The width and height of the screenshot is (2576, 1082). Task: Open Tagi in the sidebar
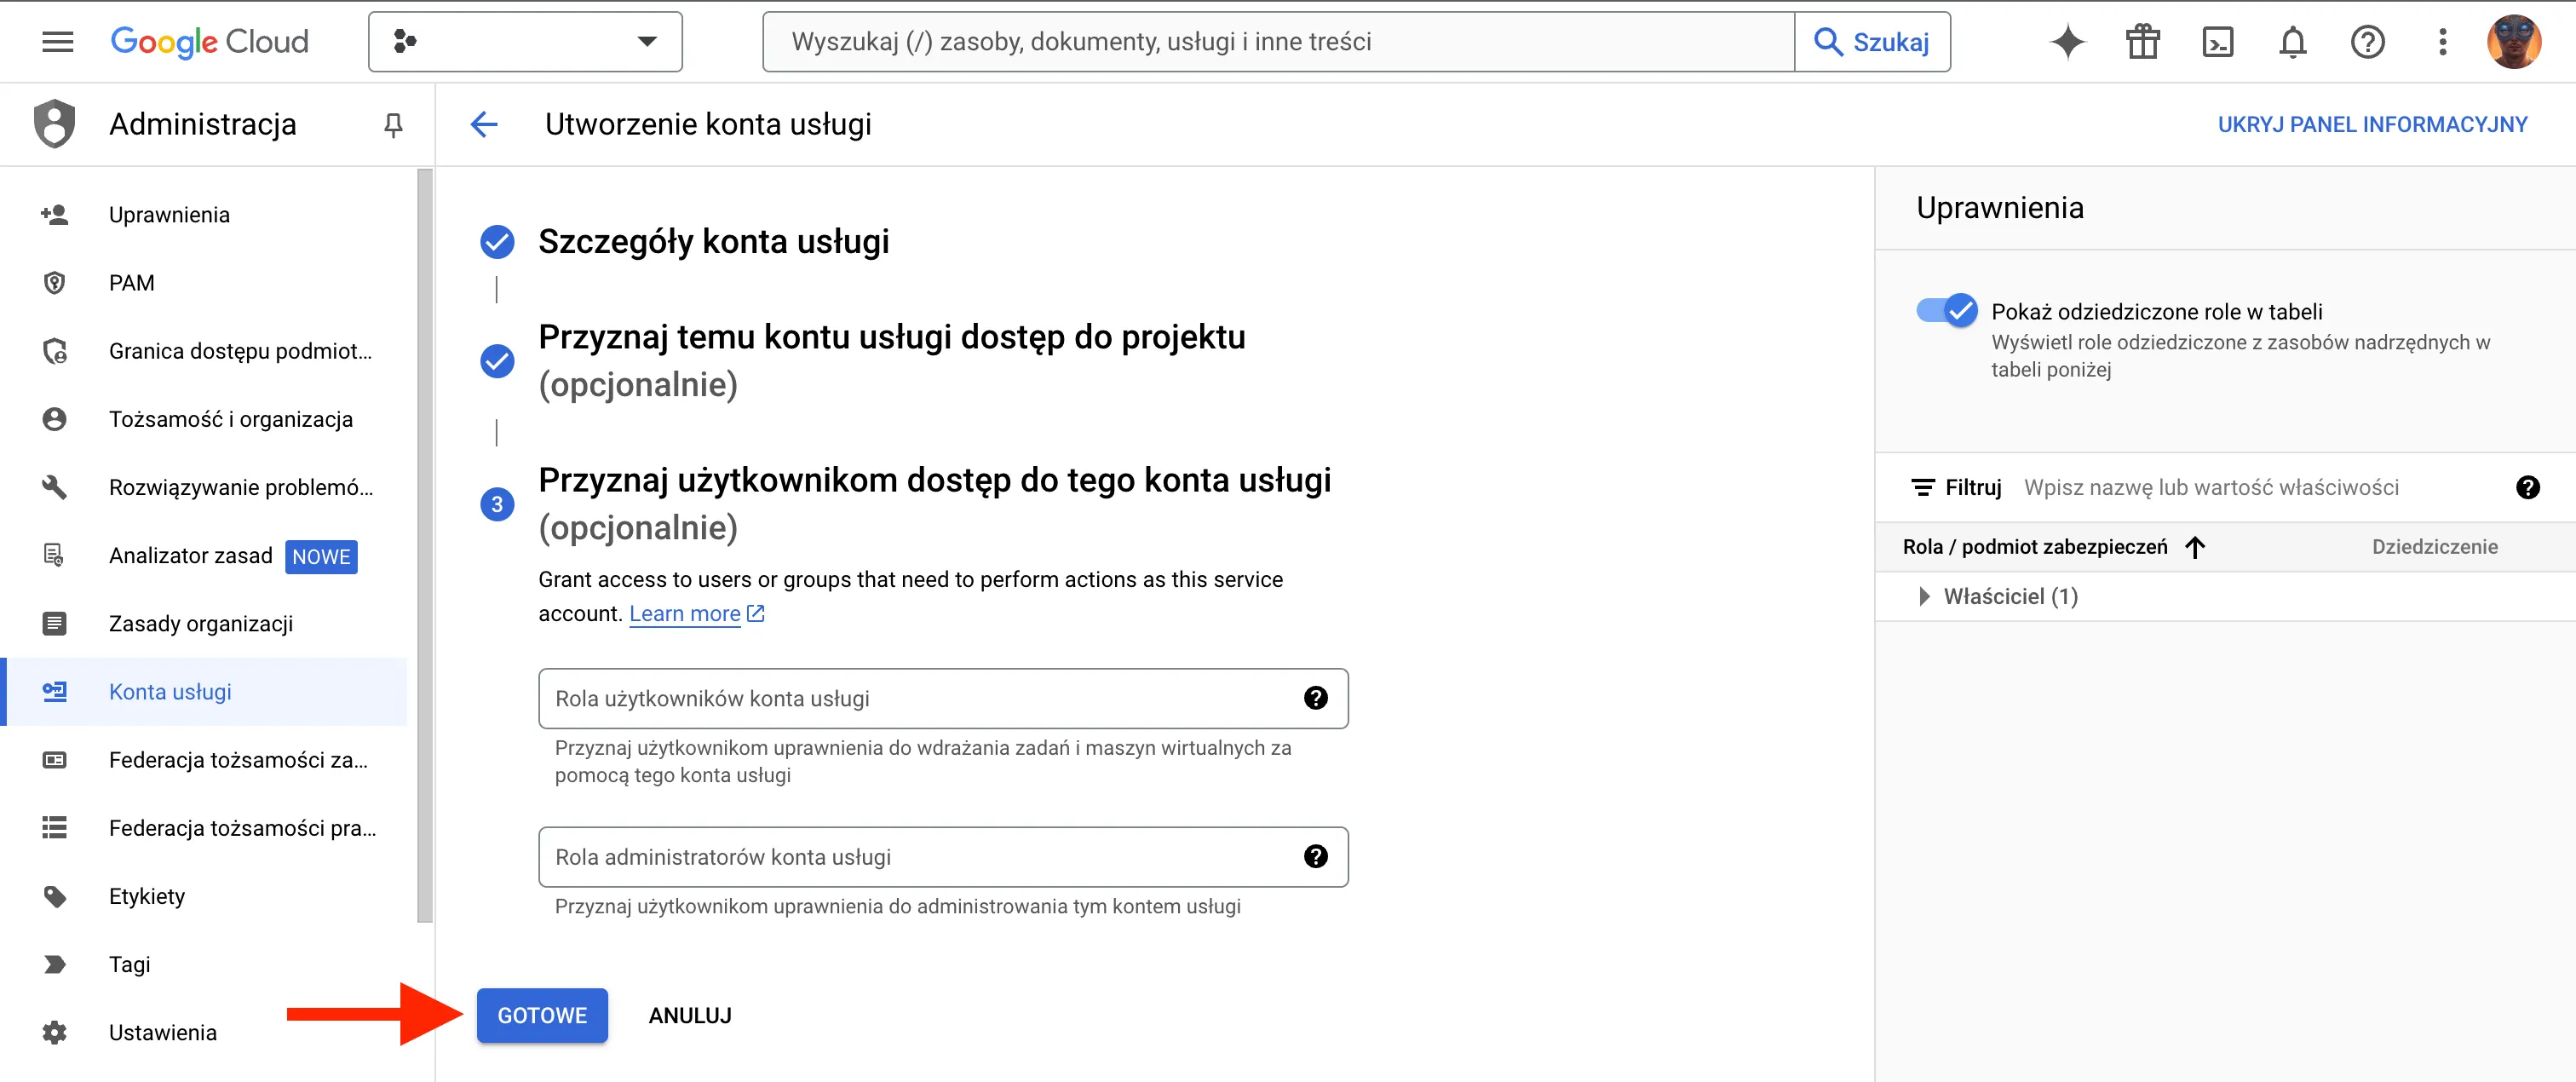click(x=204, y=964)
